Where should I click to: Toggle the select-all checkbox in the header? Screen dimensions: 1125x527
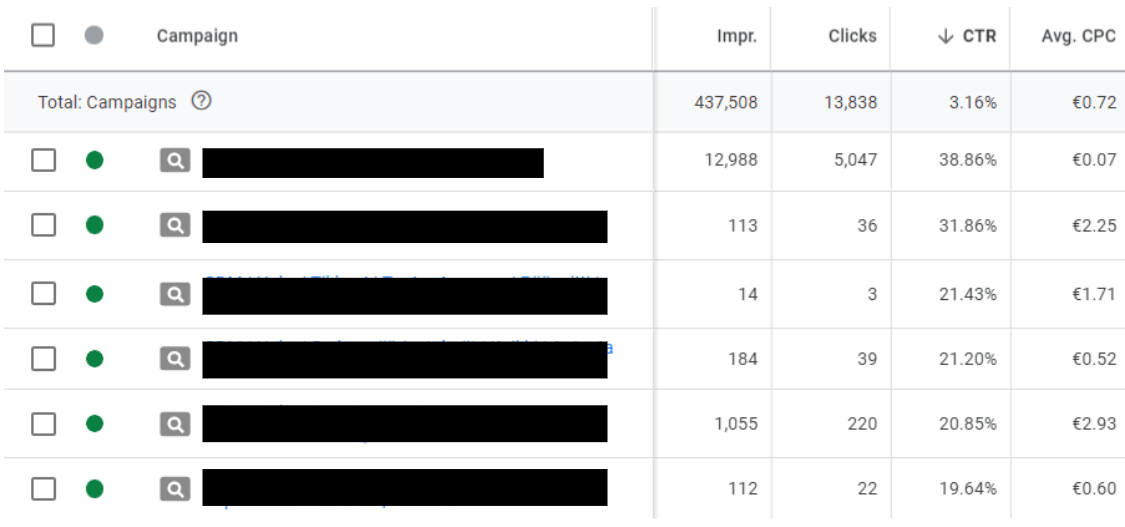(x=43, y=35)
